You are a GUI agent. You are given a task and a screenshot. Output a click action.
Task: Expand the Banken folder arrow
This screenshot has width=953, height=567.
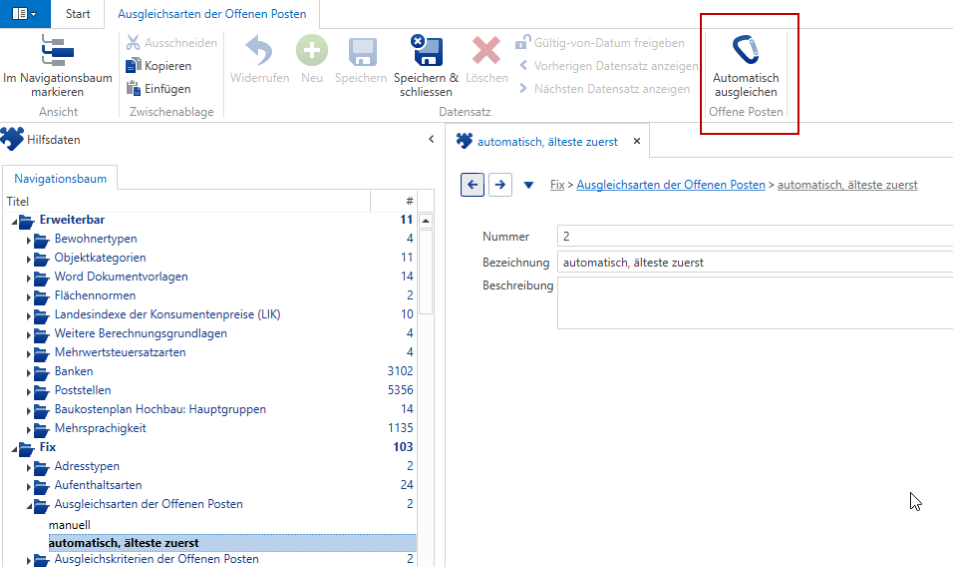pyautogui.click(x=29, y=373)
